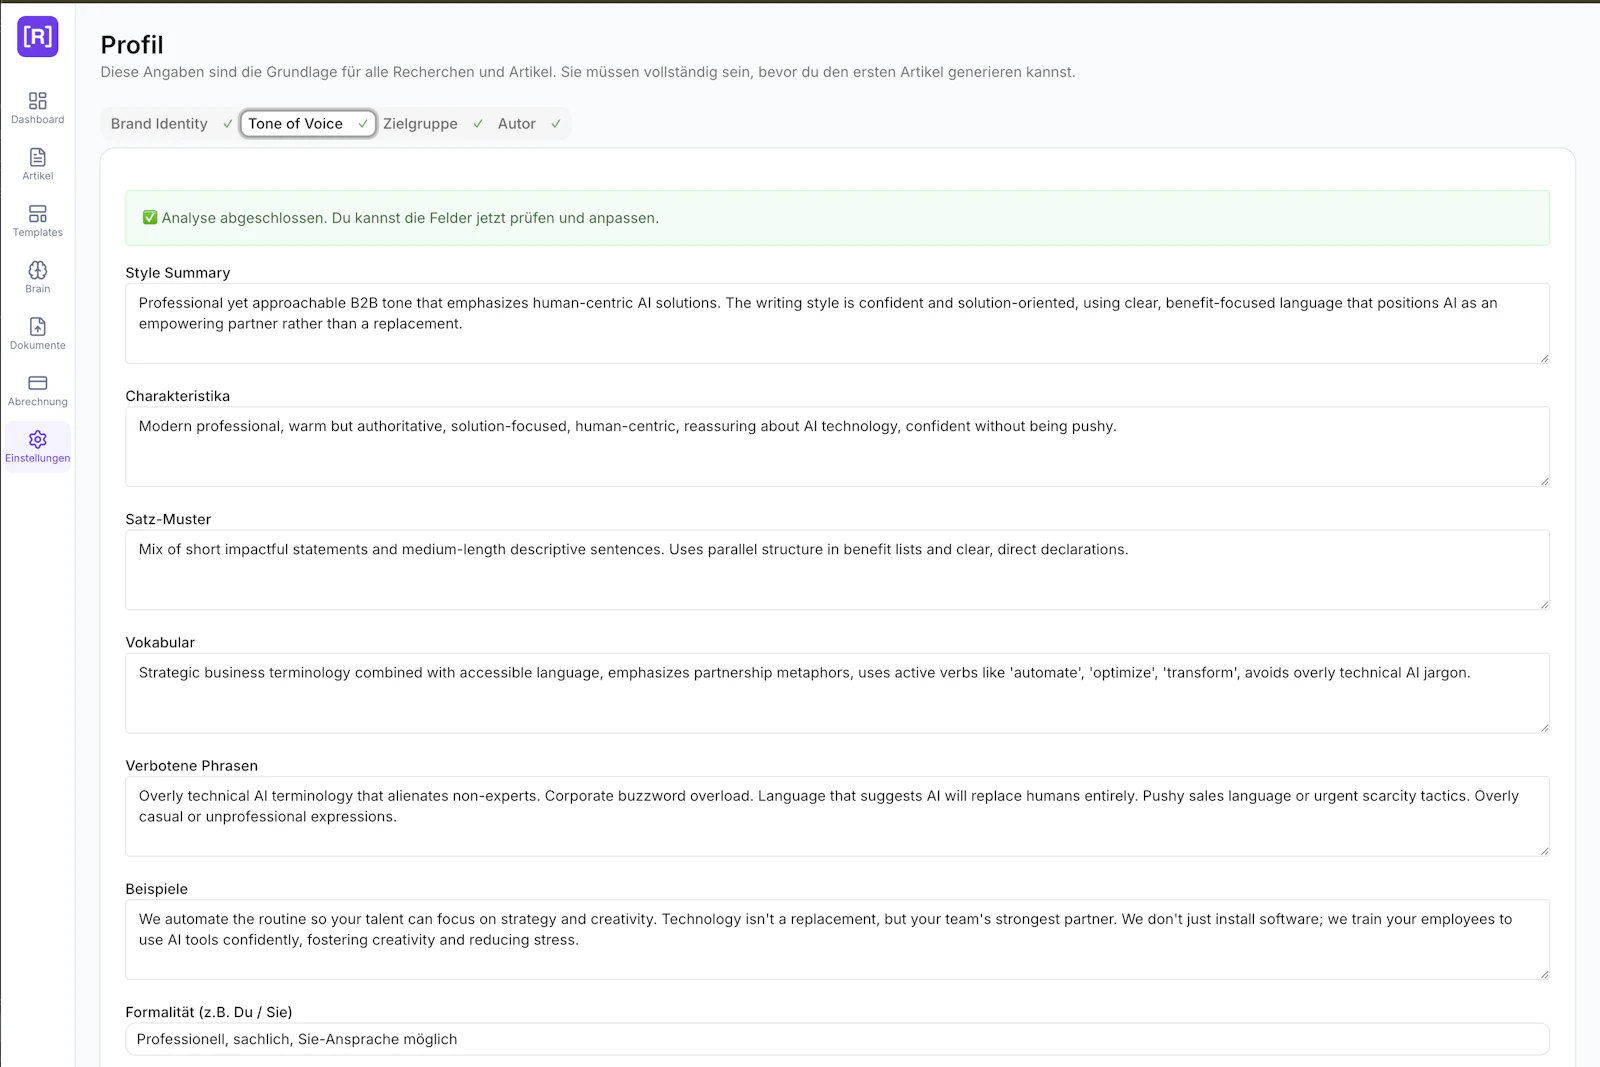This screenshot has width=1600, height=1067.
Task: Click into the Charakteristika text area
Action: pyautogui.click(x=837, y=446)
